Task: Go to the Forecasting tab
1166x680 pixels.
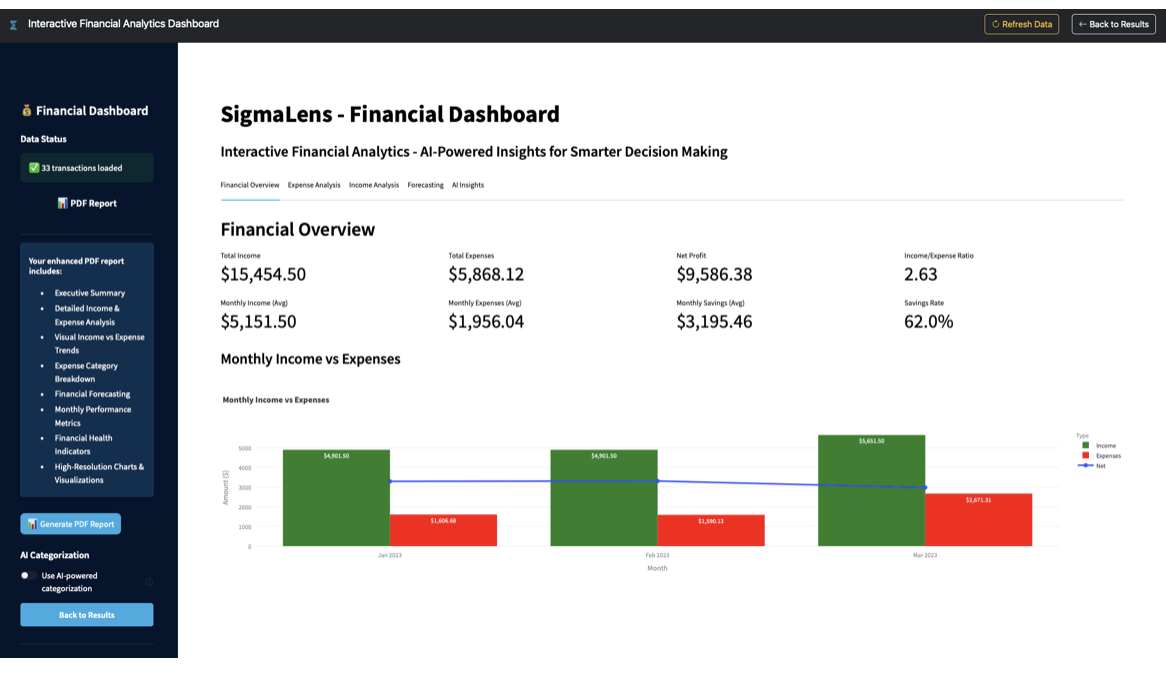Action: (425, 185)
